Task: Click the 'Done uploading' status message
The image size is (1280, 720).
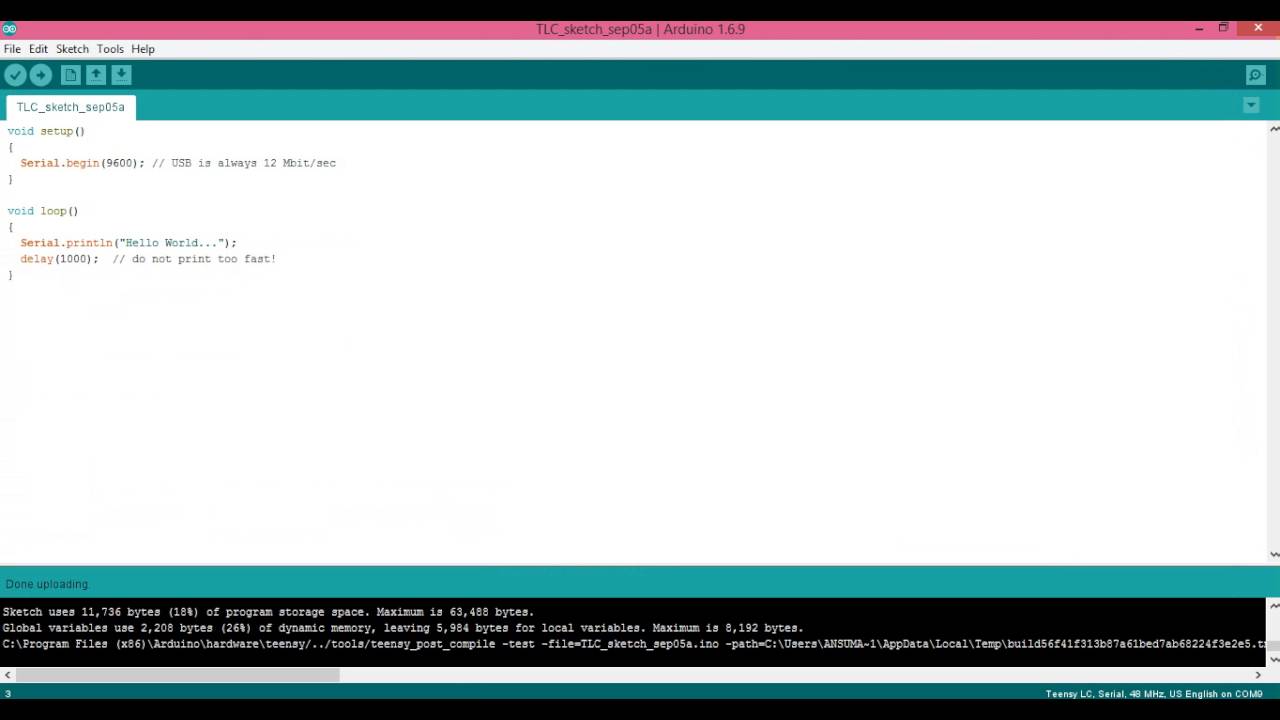Action: (47, 584)
